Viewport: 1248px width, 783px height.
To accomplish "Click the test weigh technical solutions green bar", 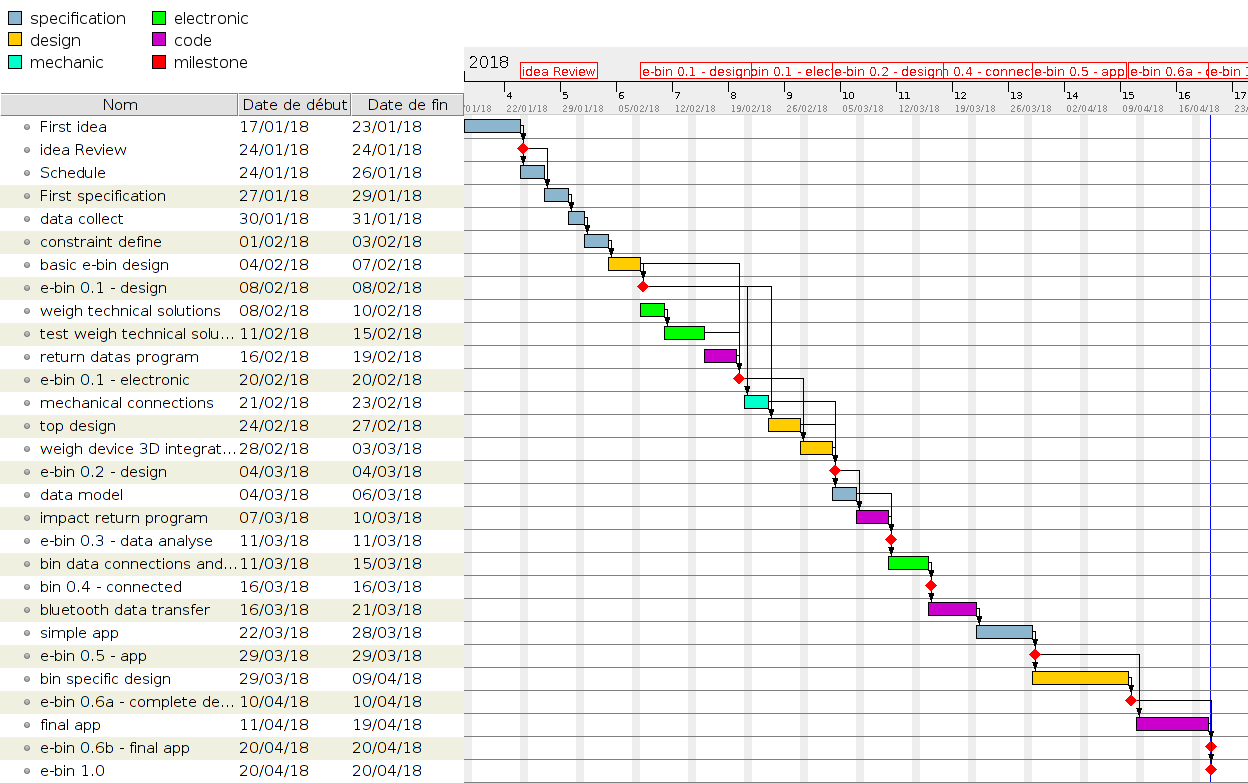I will tap(684, 333).
